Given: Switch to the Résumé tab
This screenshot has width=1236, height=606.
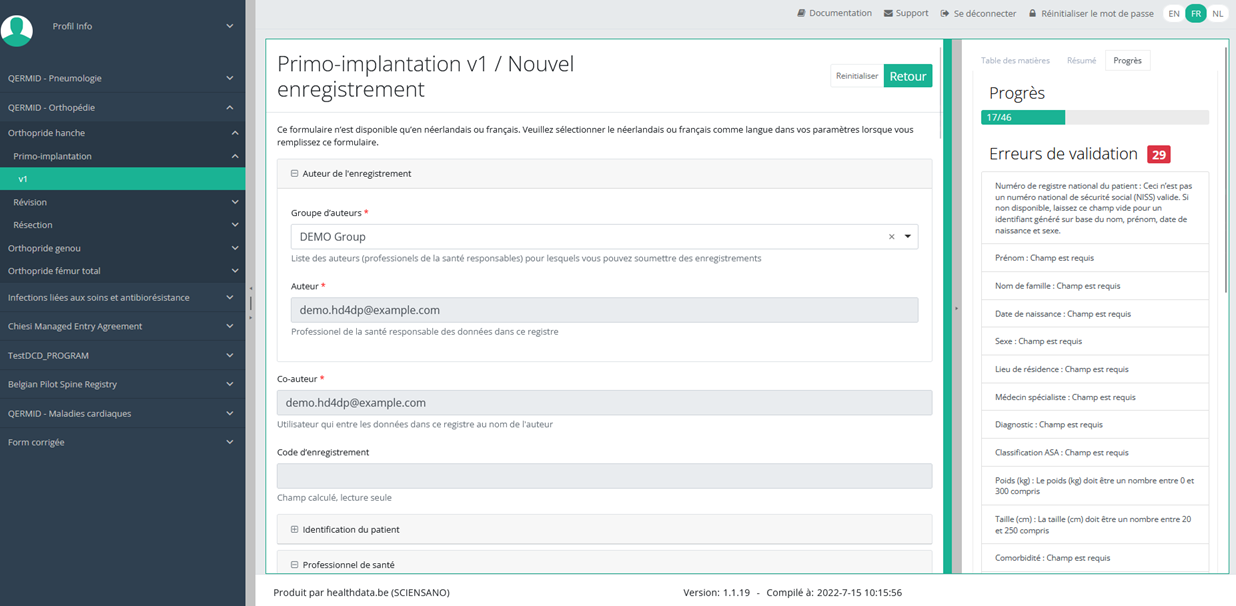Looking at the screenshot, I should point(1081,61).
